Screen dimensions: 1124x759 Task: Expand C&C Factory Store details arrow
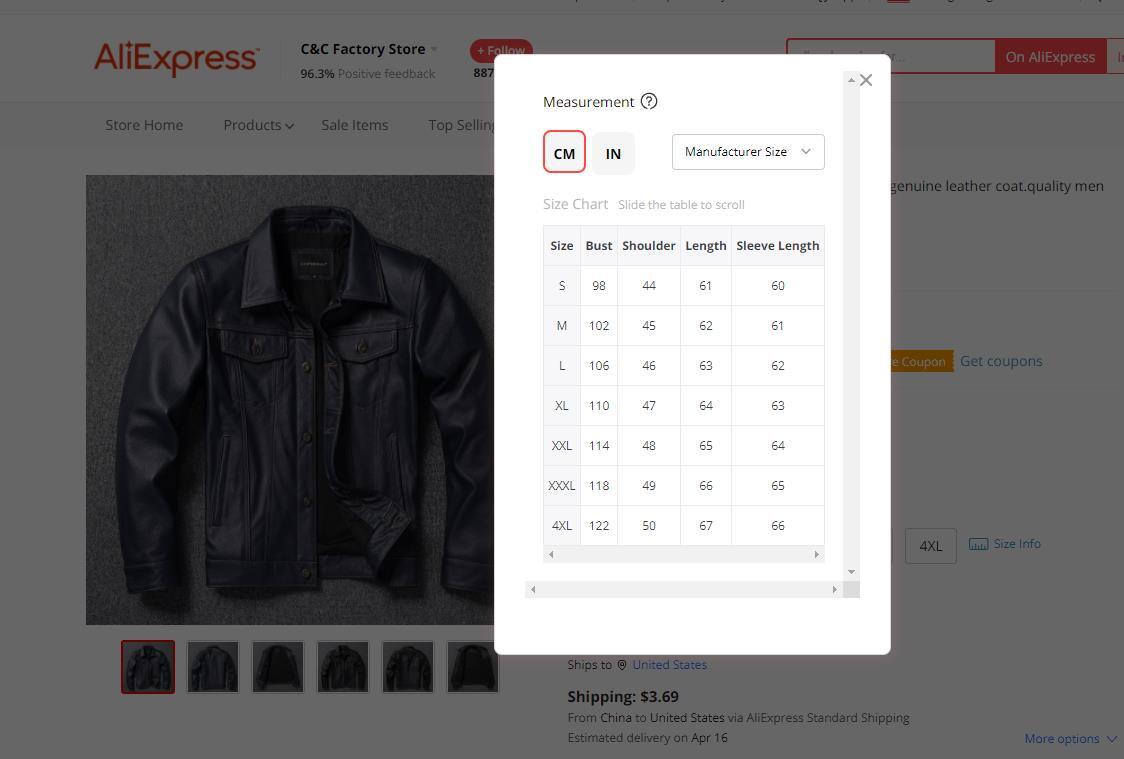pyautogui.click(x=434, y=49)
